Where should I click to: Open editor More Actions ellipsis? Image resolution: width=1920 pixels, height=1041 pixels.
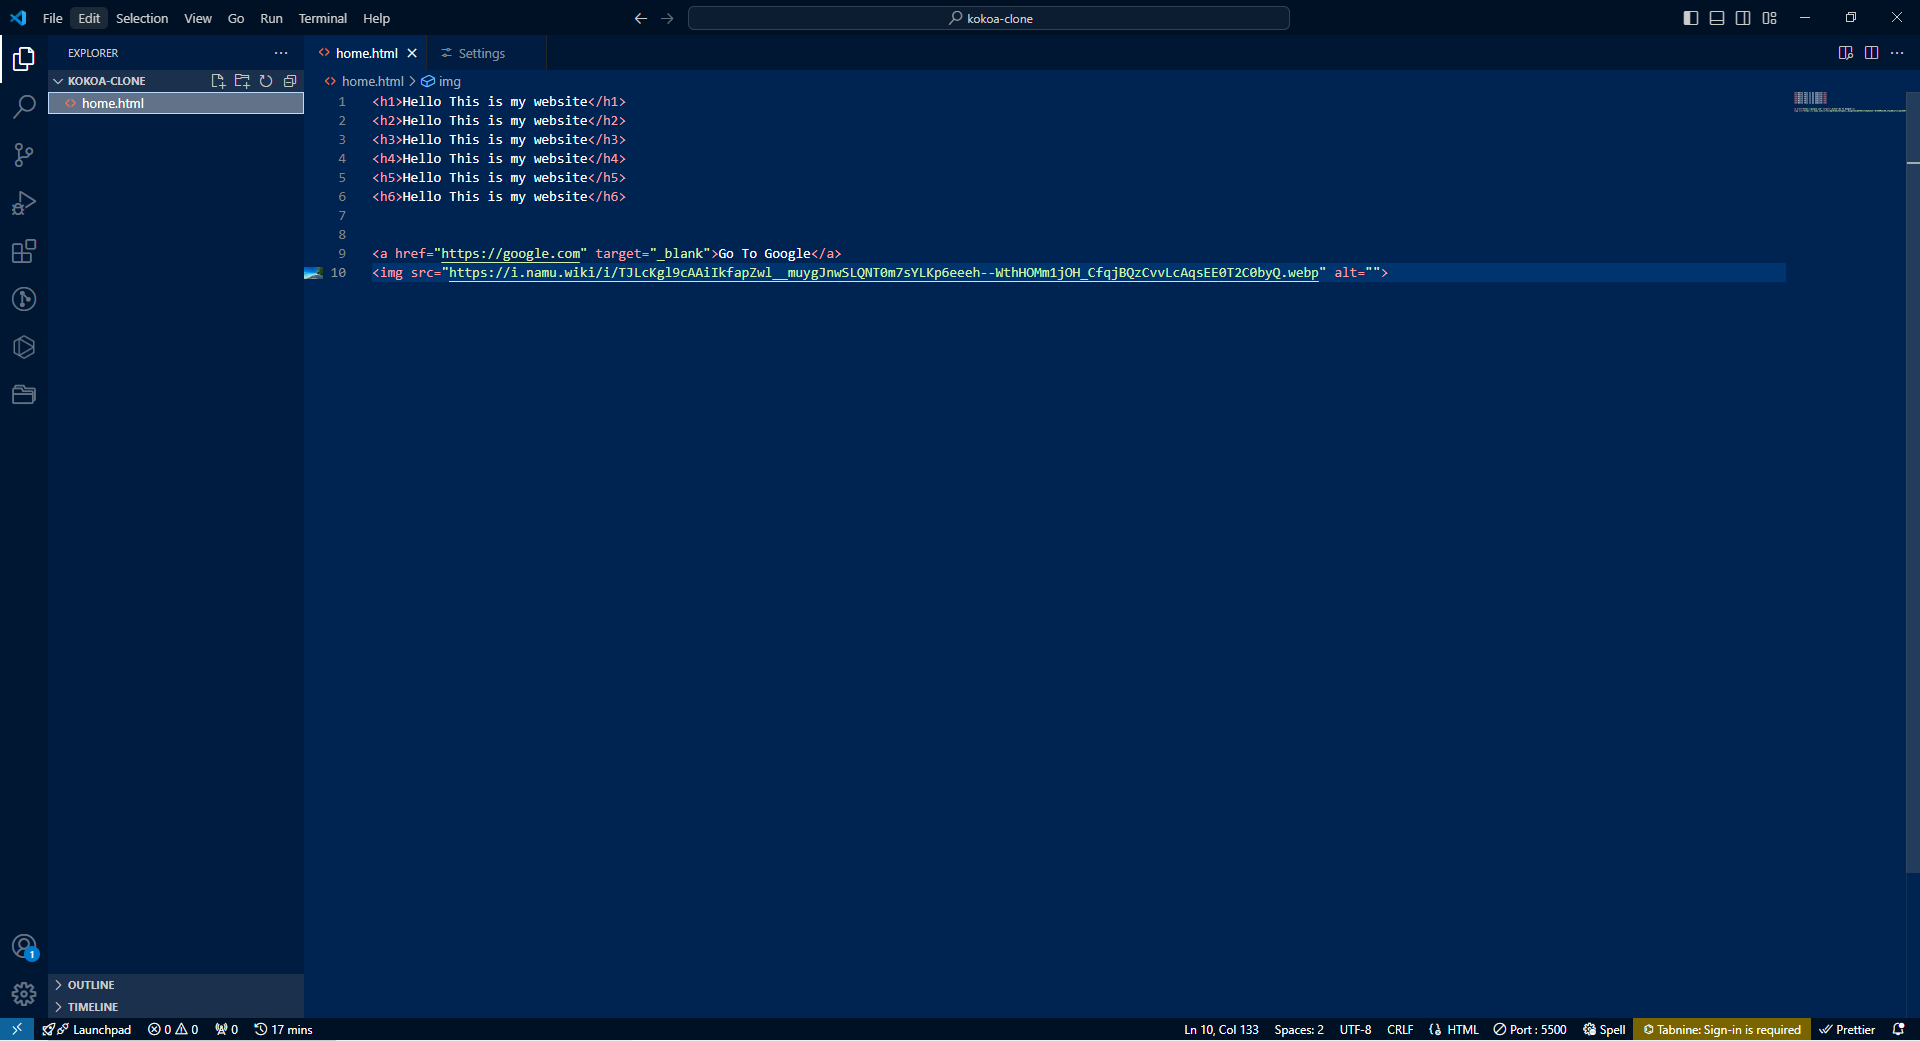[1897, 53]
